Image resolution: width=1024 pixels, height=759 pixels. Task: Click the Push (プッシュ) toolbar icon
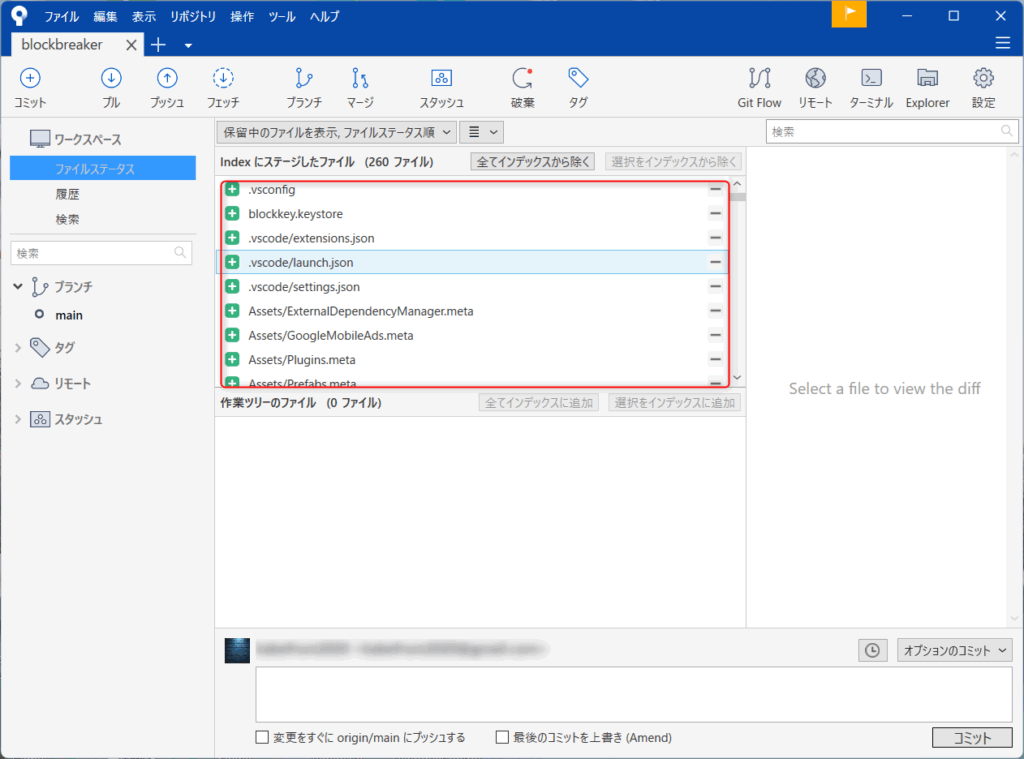coord(167,80)
